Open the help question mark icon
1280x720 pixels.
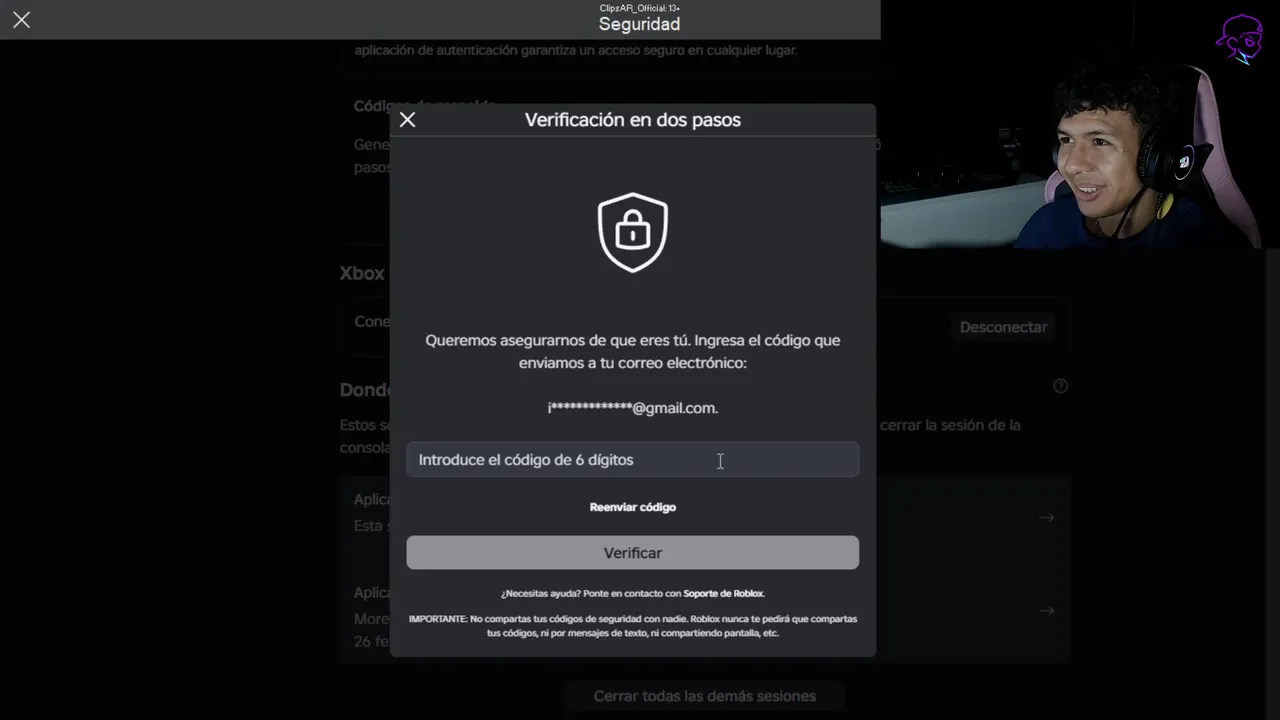coord(1061,386)
